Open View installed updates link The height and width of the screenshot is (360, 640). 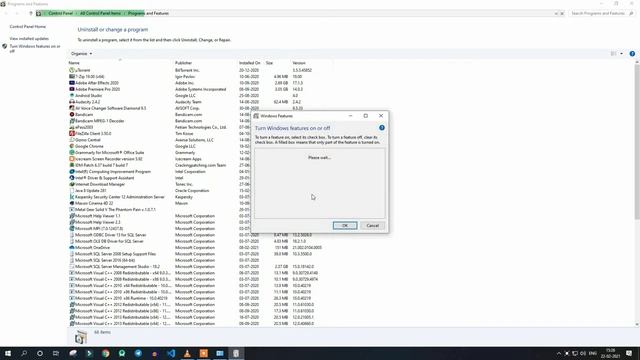point(29,38)
